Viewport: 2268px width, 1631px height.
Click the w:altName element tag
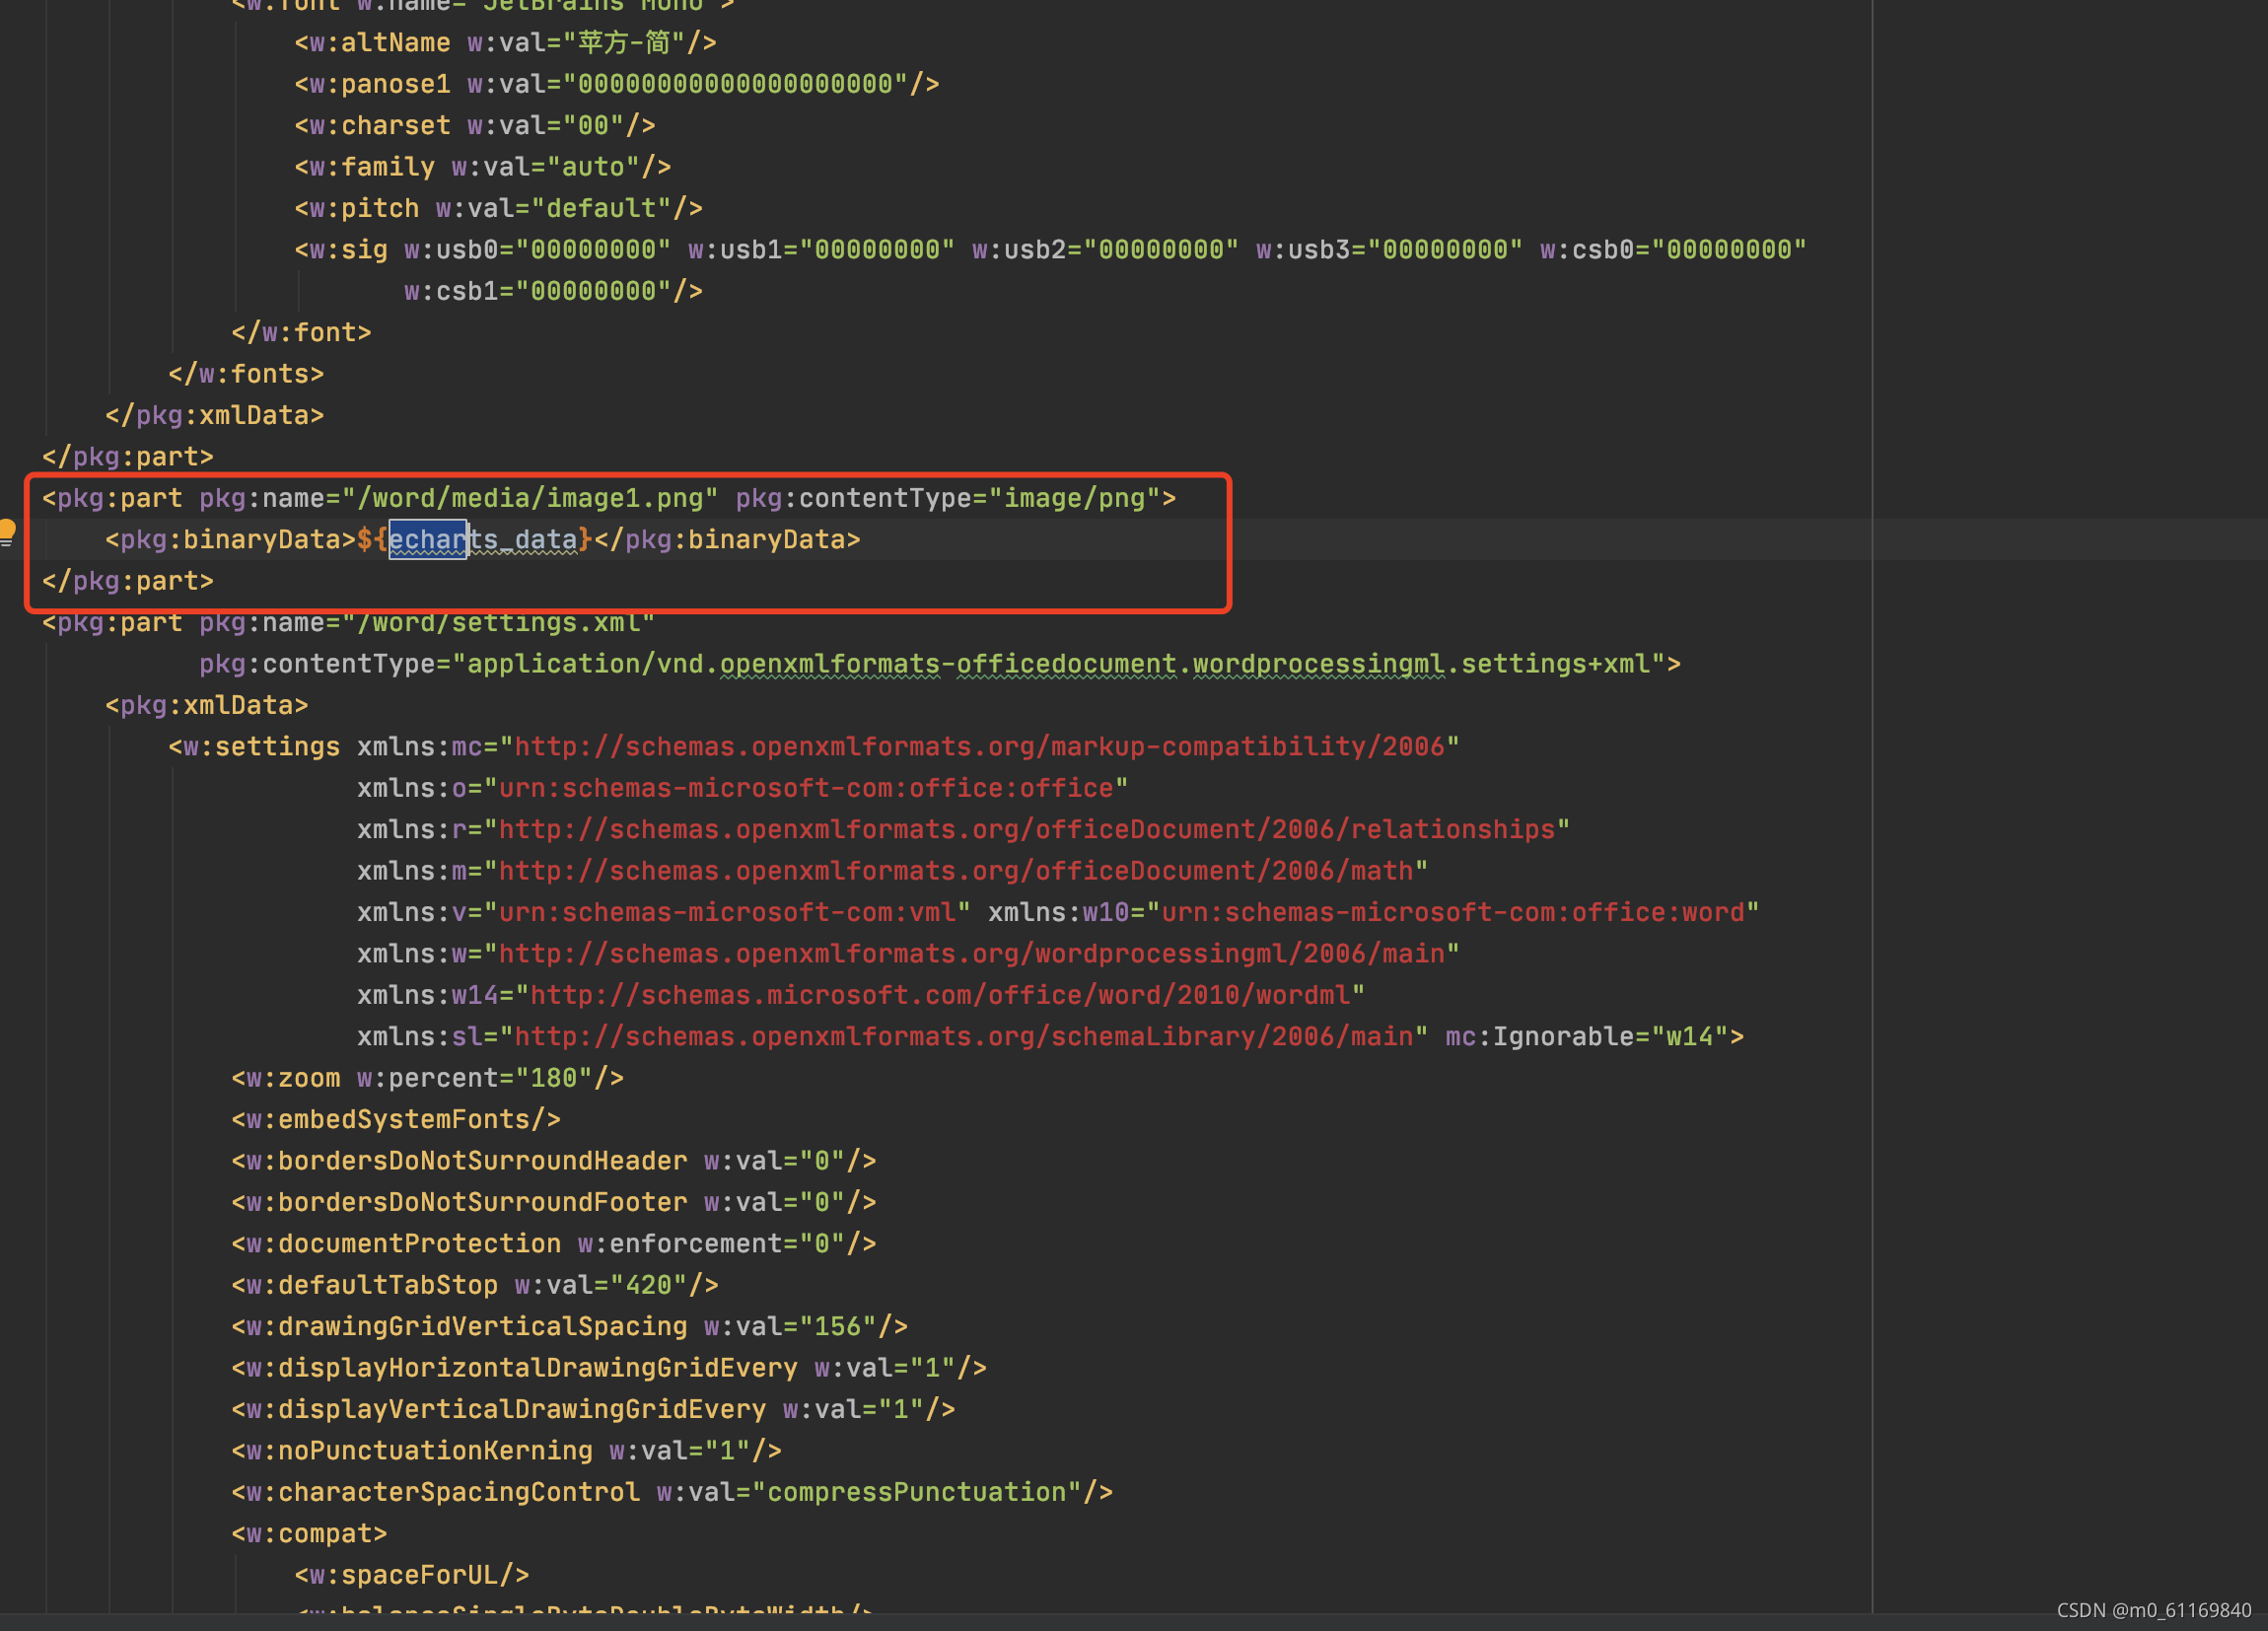click(380, 43)
